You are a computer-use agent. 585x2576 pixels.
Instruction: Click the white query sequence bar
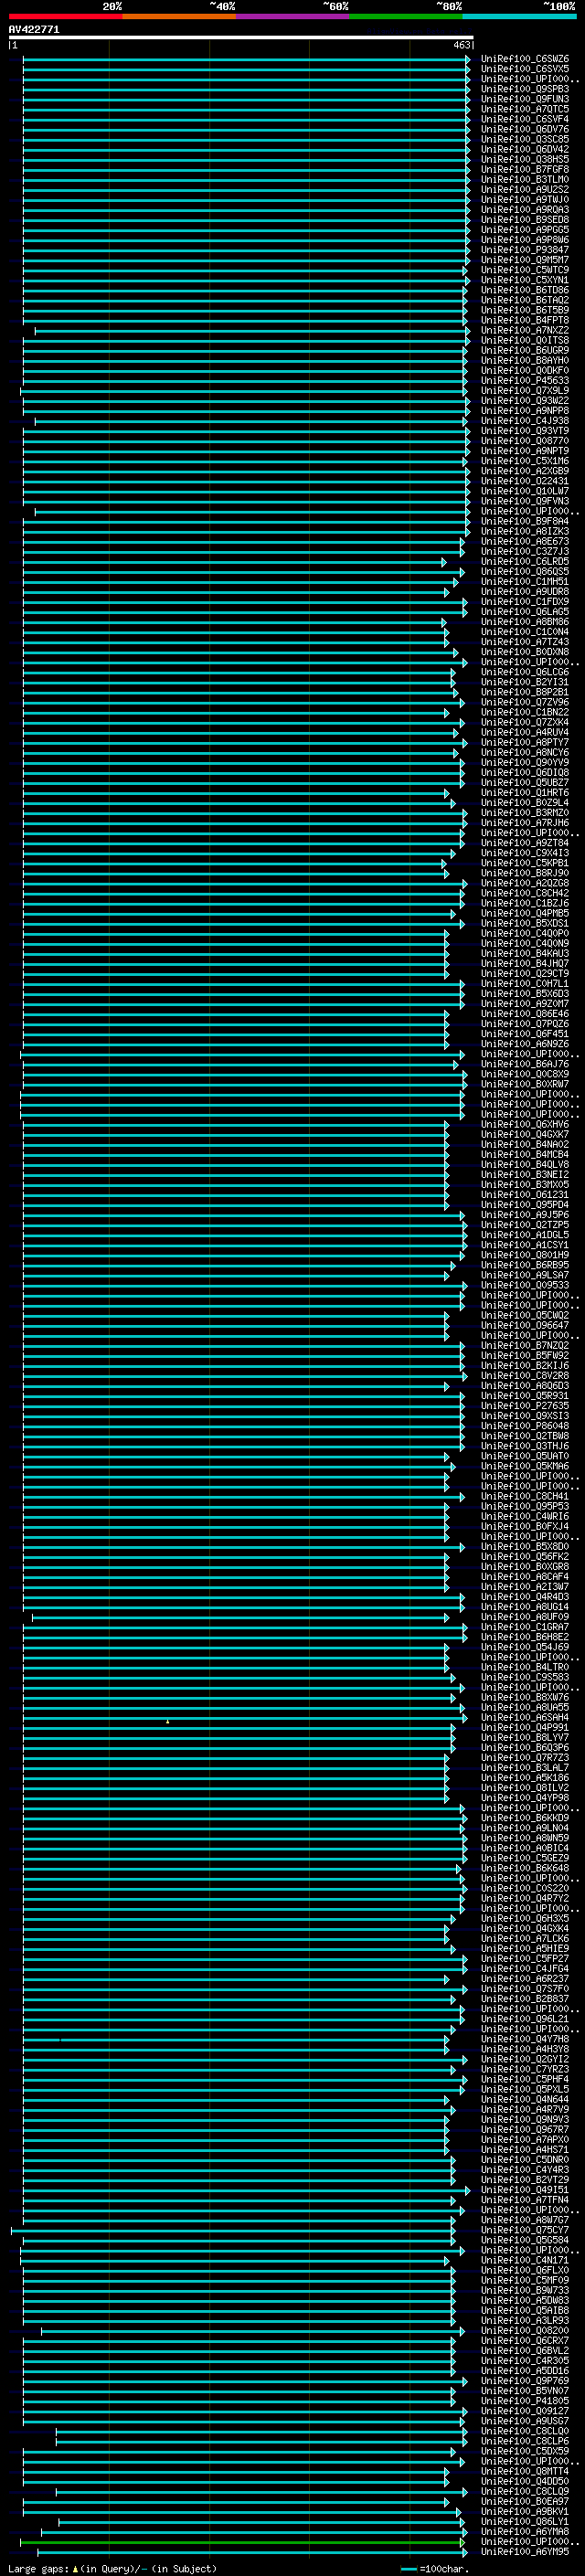[x=240, y=38]
